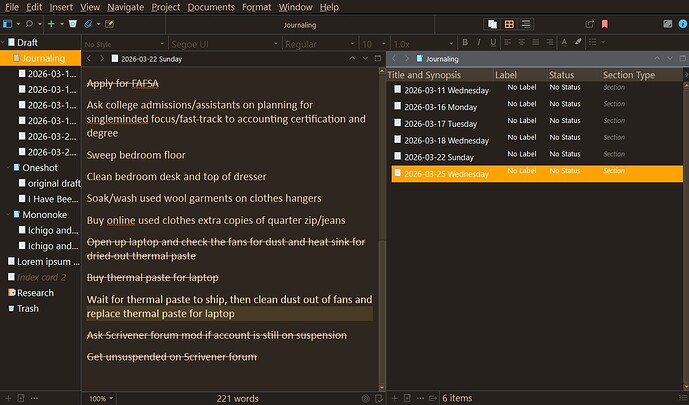Viewport: 689px width, 405px height.
Task: Select 'Lorem ipsum' document in binder
Action: (x=40, y=261)
